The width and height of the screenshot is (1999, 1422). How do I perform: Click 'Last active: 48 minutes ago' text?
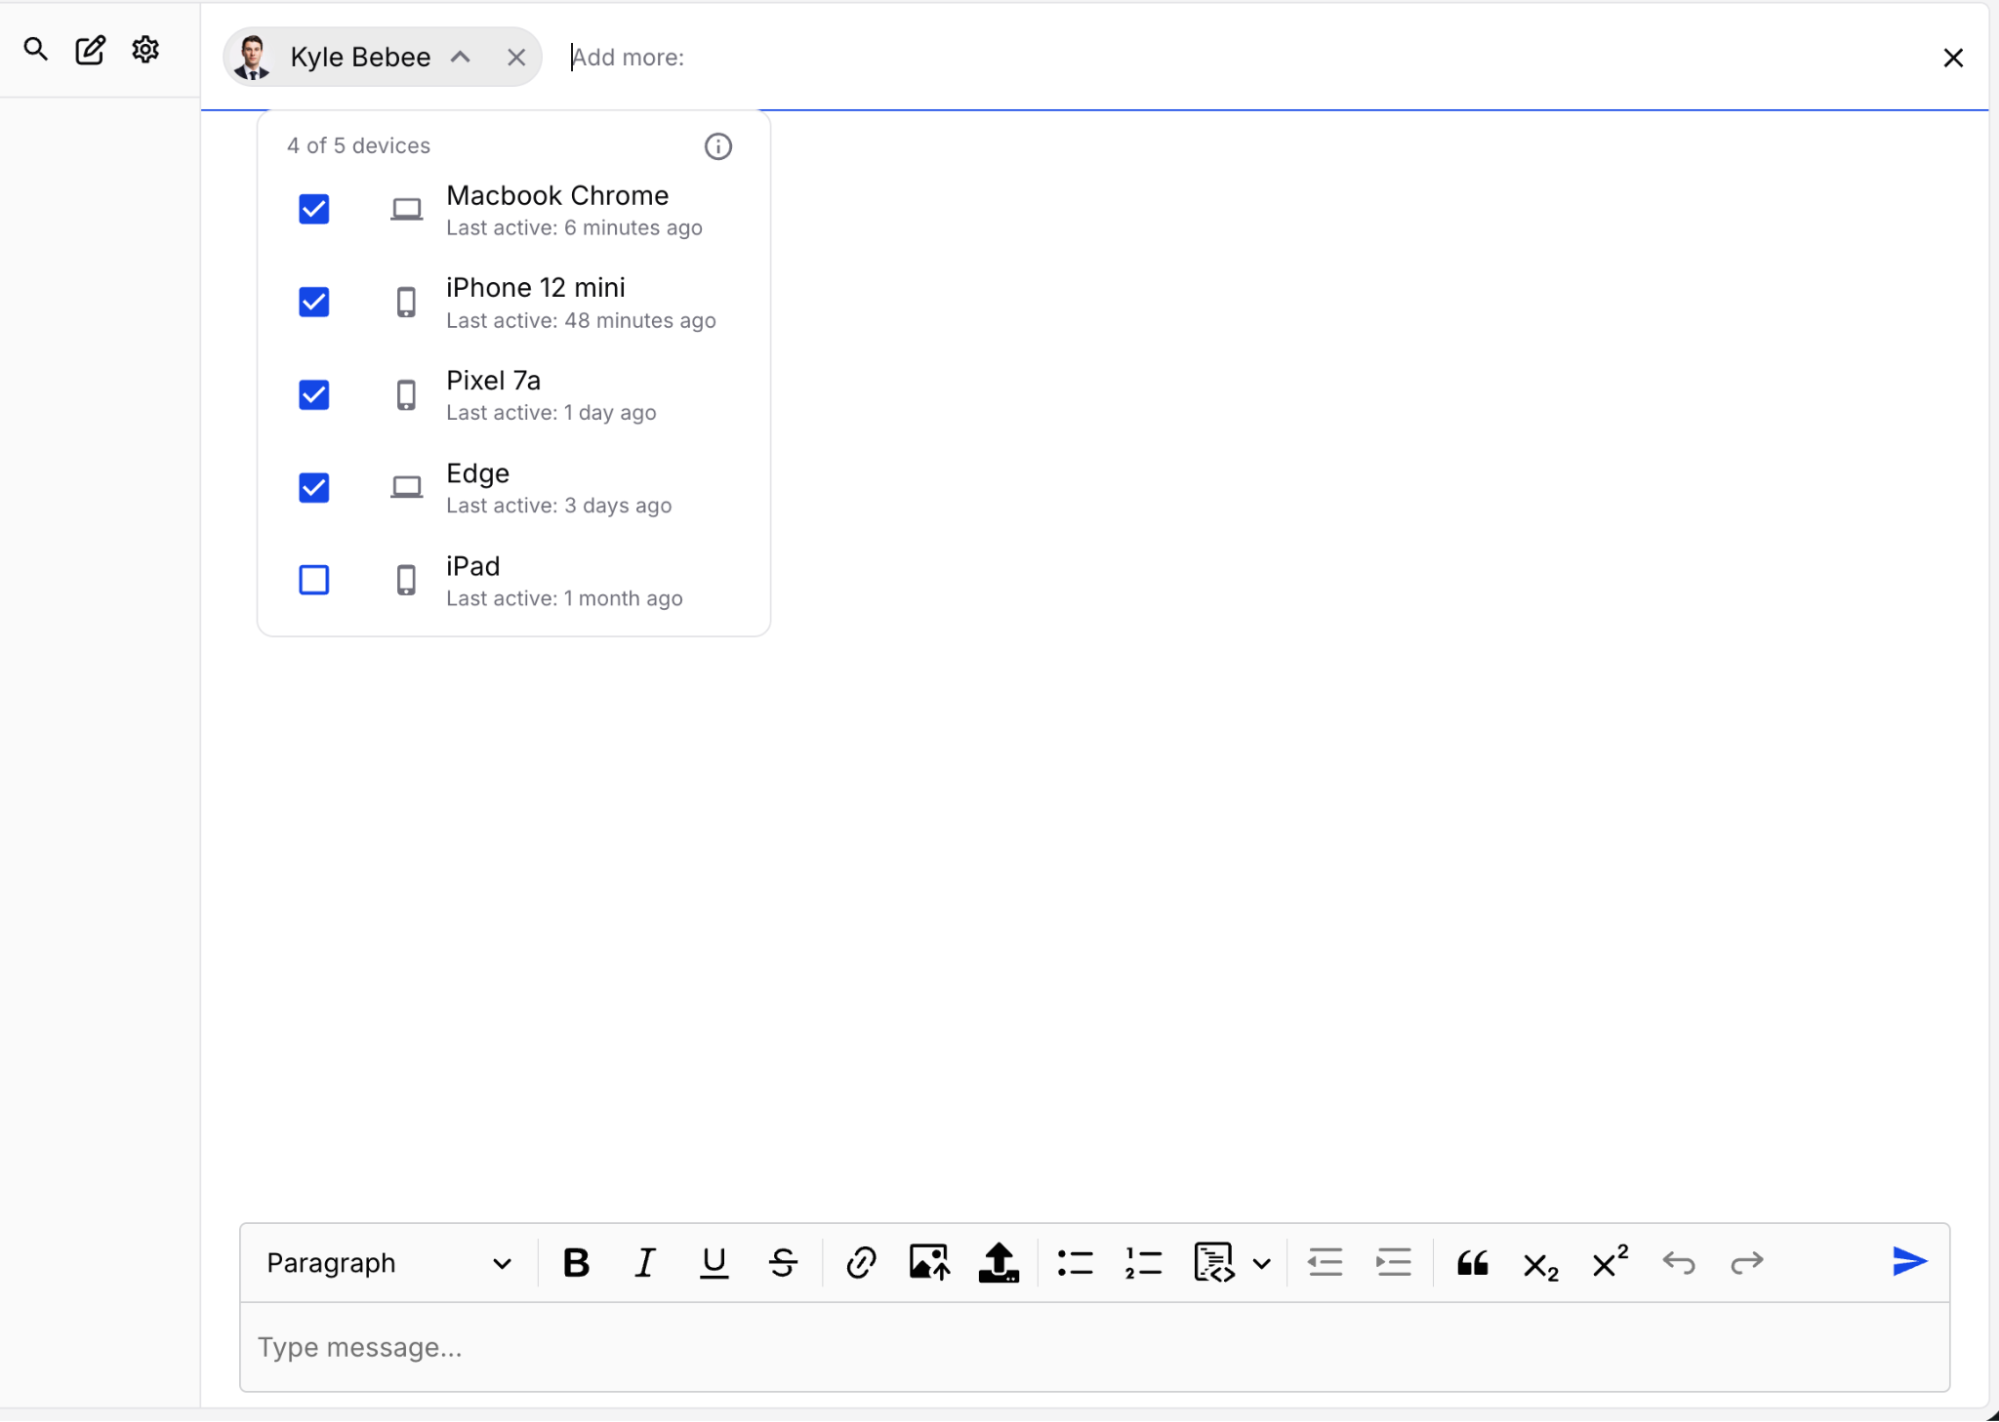581,321
